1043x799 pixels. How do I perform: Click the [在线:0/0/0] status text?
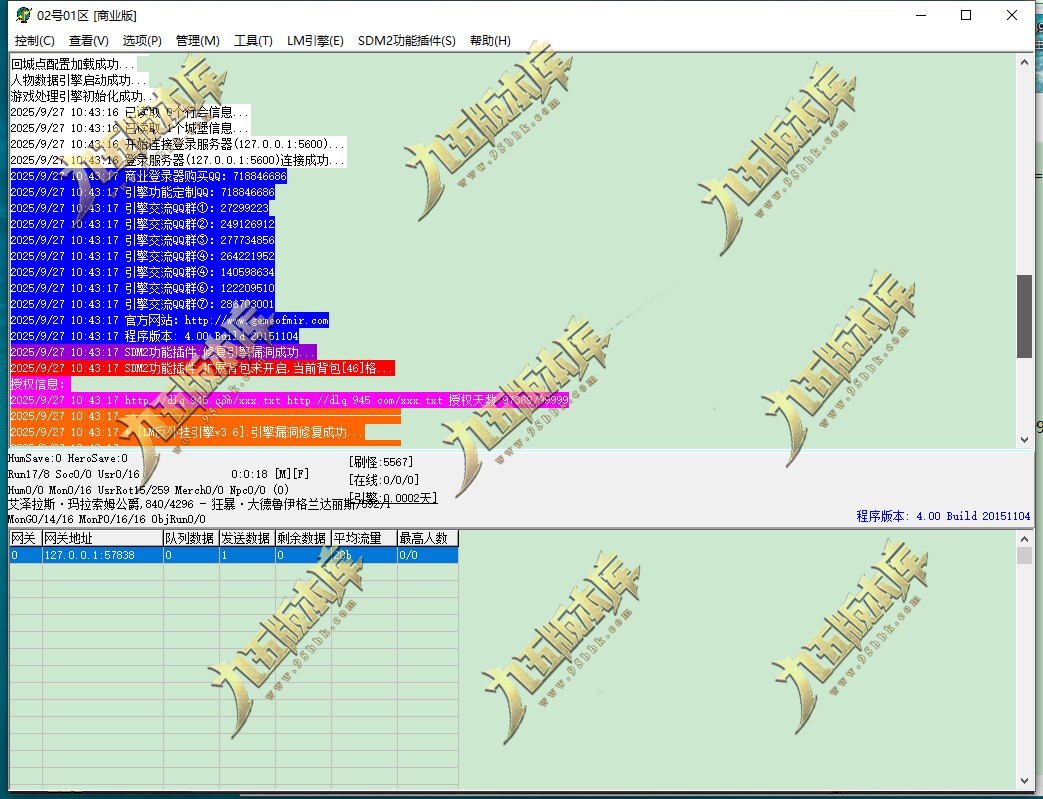[x=384, y=480]
